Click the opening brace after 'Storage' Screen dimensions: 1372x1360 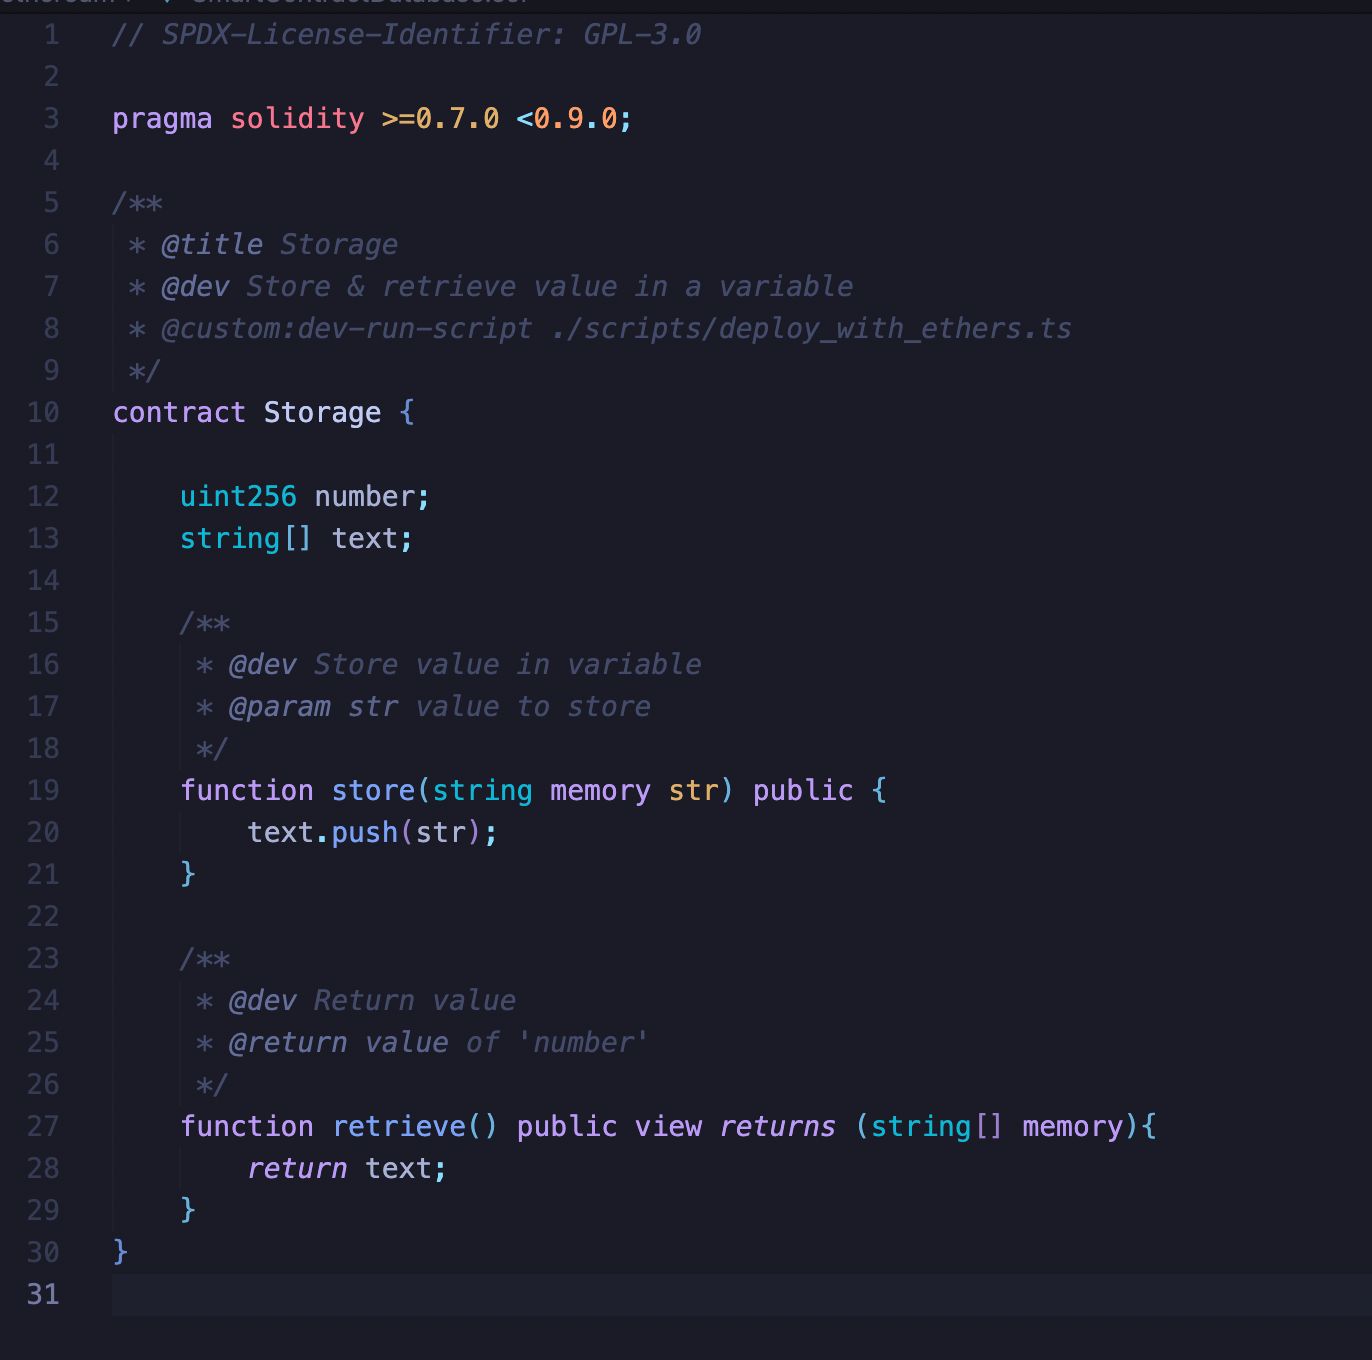(407, 413)
